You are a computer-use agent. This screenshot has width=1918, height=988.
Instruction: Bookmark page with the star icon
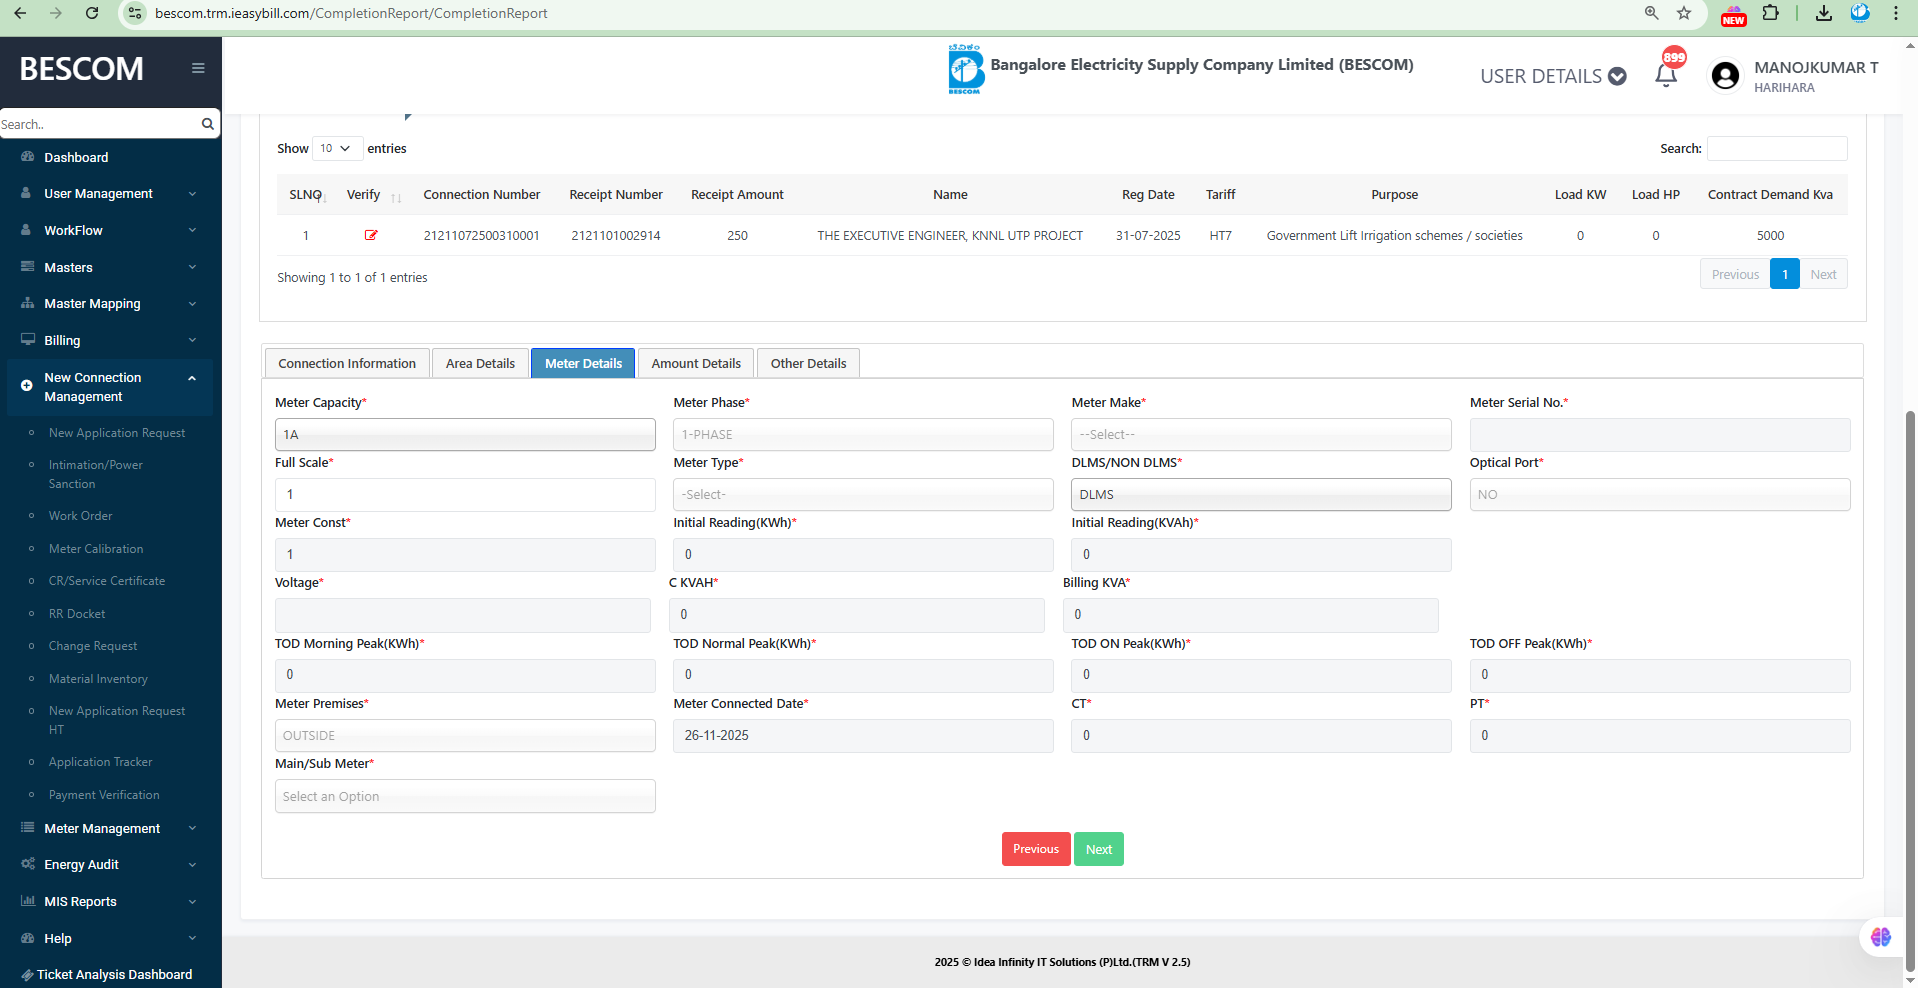(x=1684, y=13)
